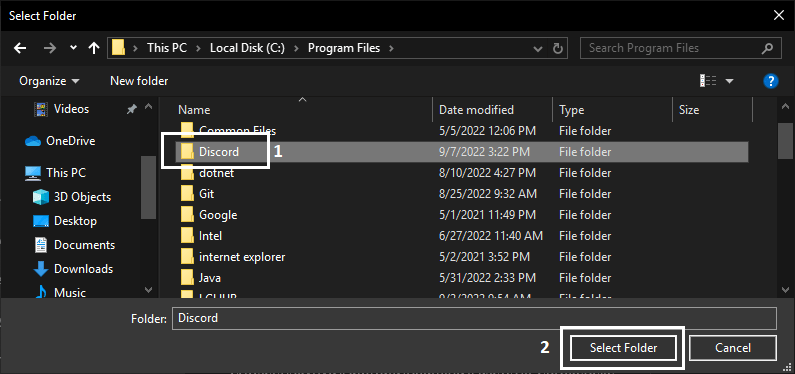Click the search magnifier icon
The height and width of the screenshot is (374, 795).
(767, 48)
